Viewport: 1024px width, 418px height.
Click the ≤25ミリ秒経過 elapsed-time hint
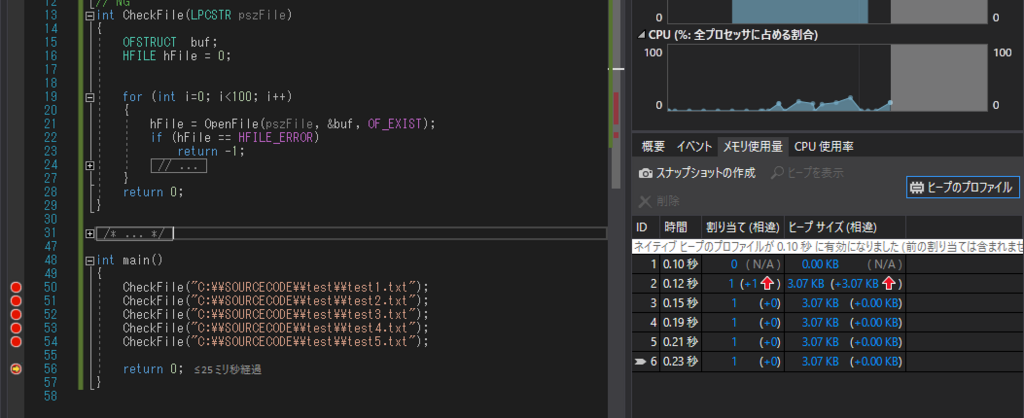[x=228, y=370]
